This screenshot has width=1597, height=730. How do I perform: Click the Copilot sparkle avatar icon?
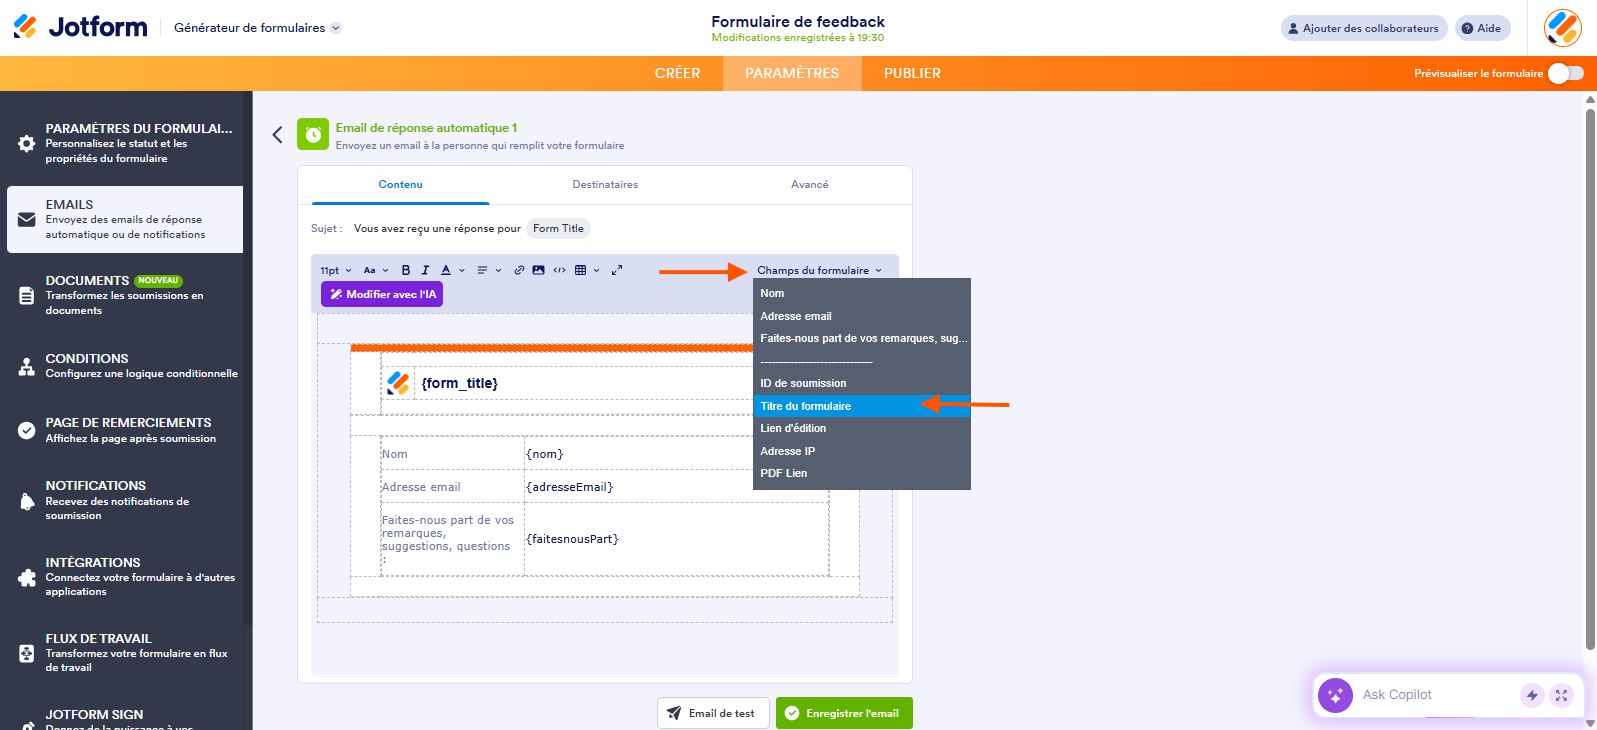pyautogui.click(x=1335, y=695)
